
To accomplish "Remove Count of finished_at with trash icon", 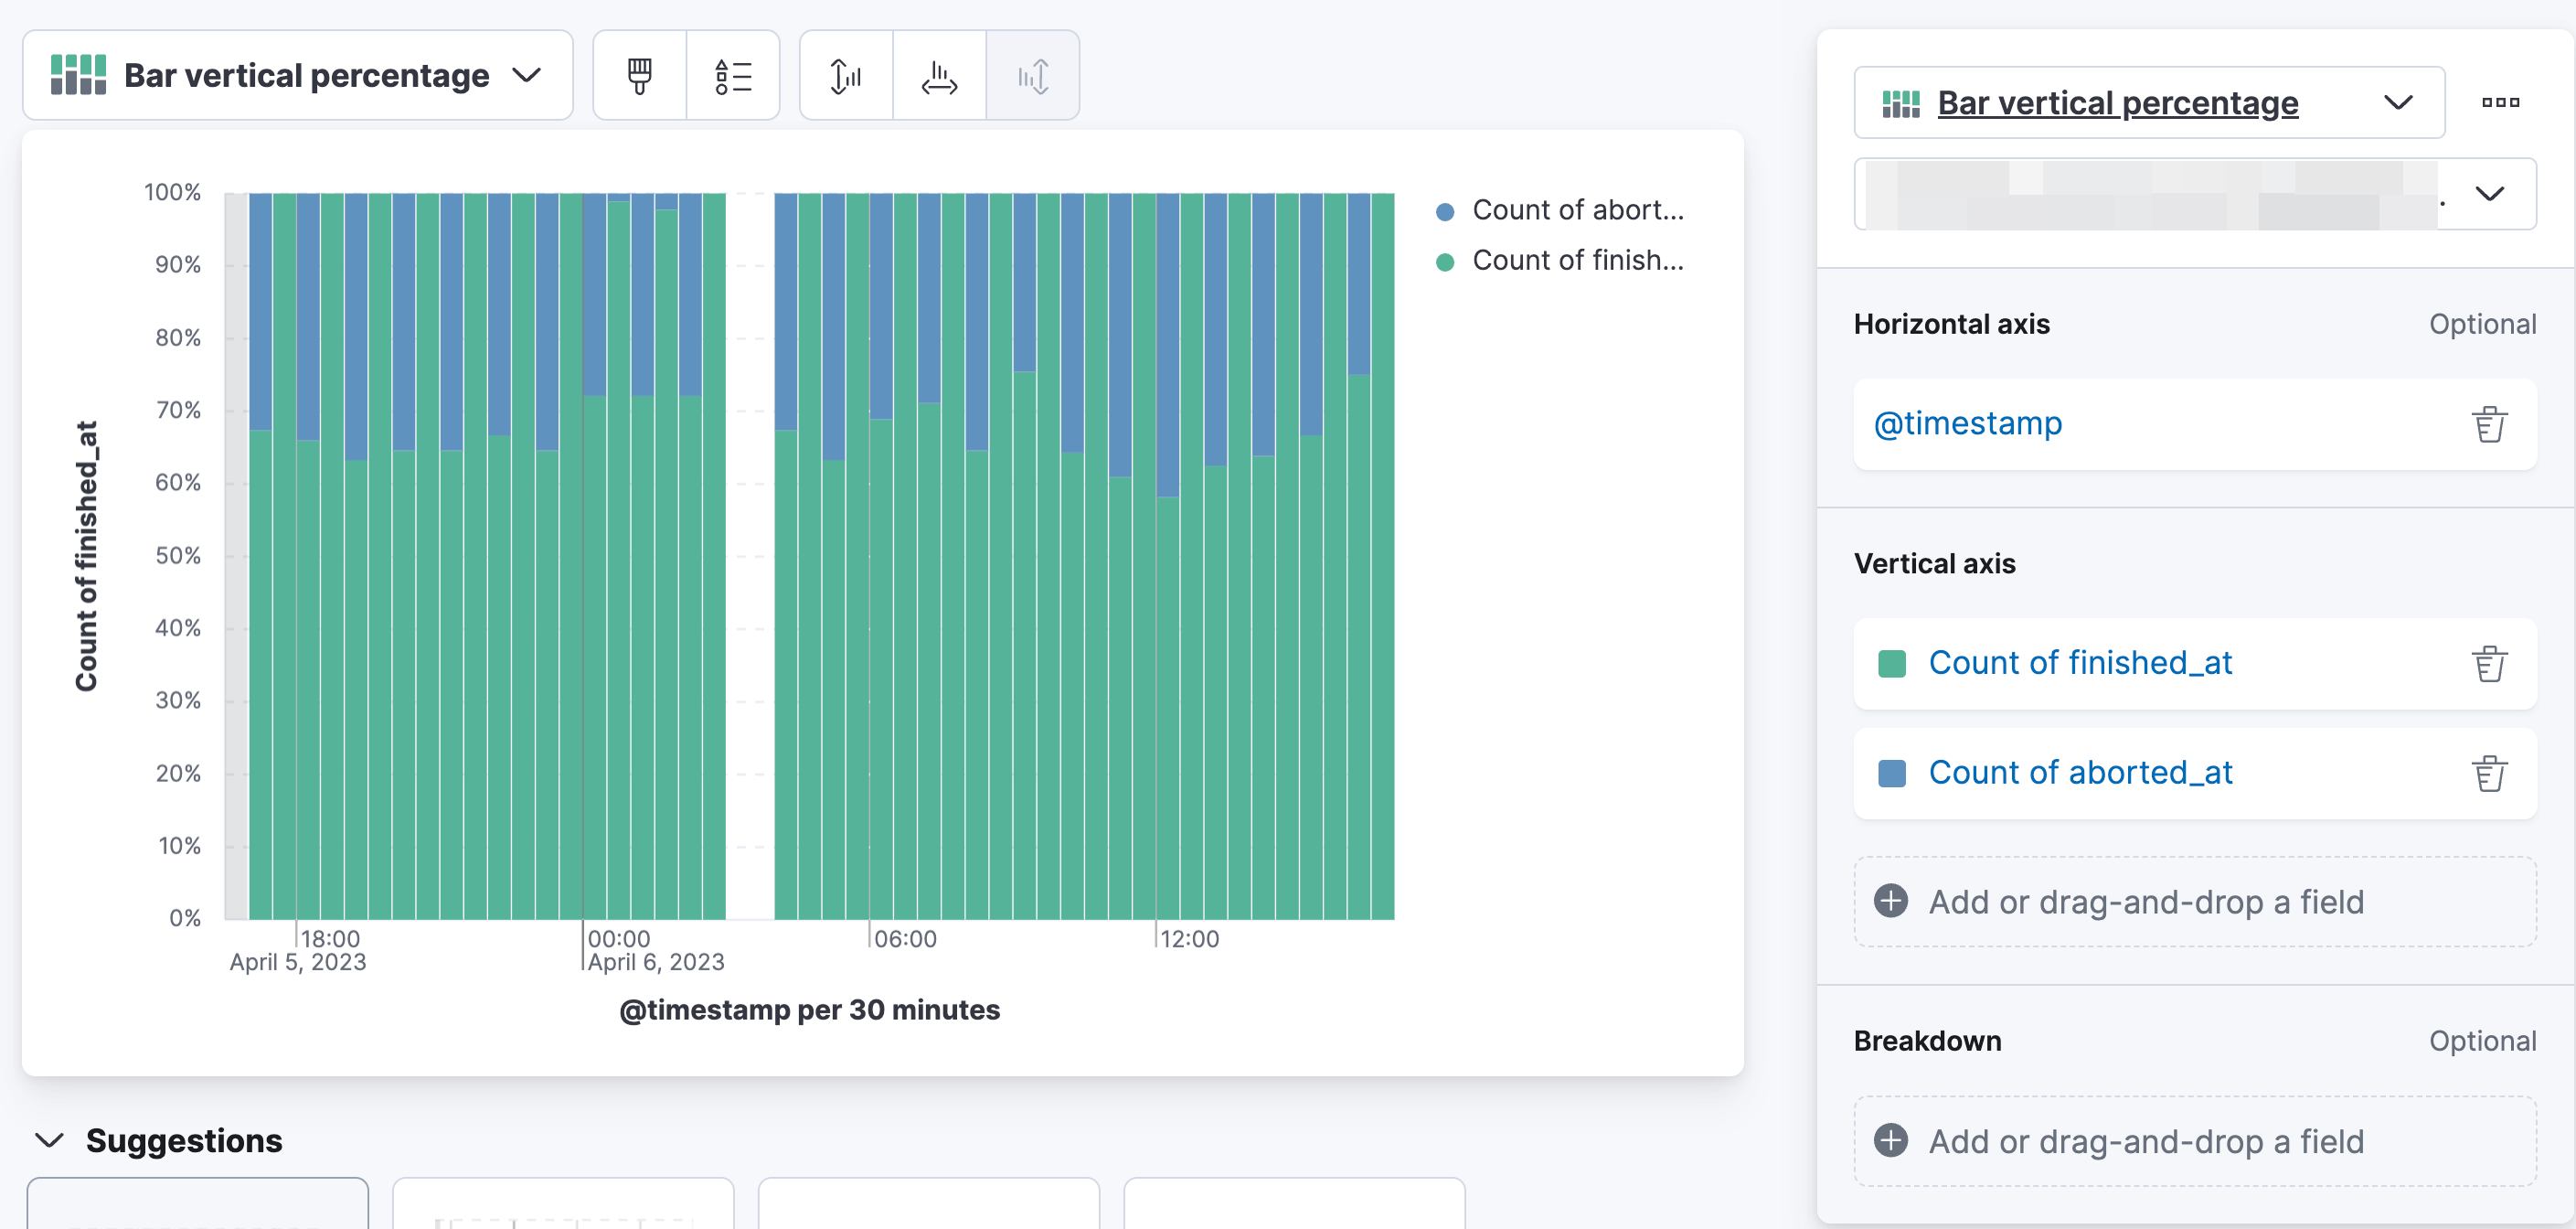I will pos(2488,664).
